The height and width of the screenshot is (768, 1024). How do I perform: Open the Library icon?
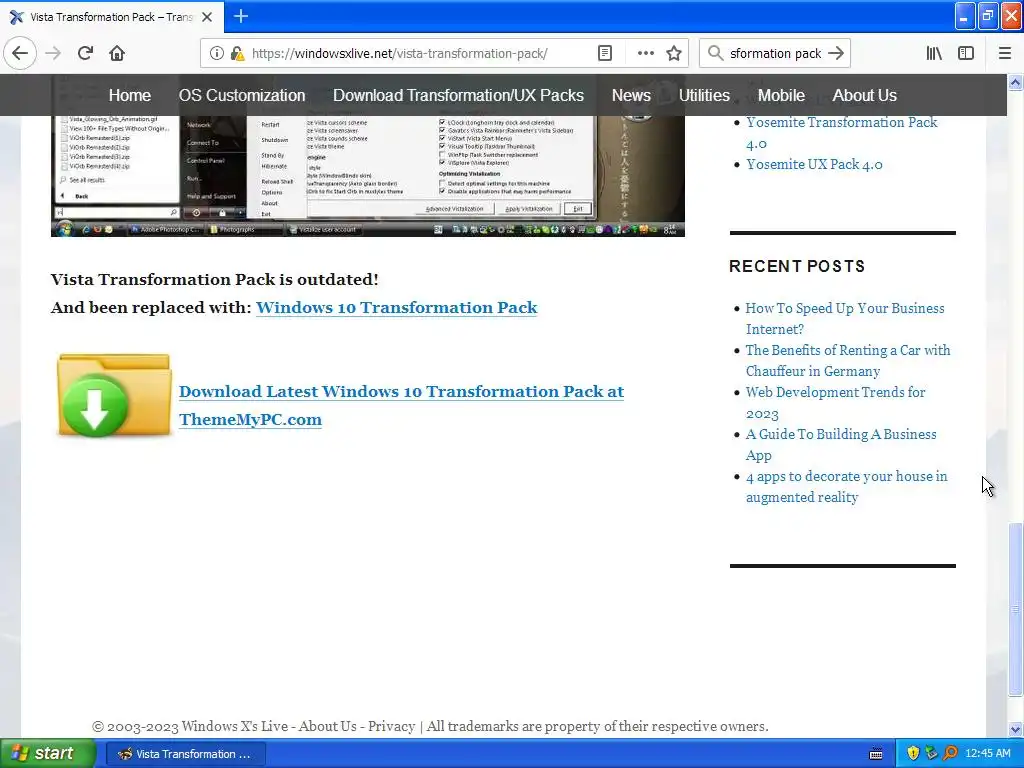[x=934, y=53]
